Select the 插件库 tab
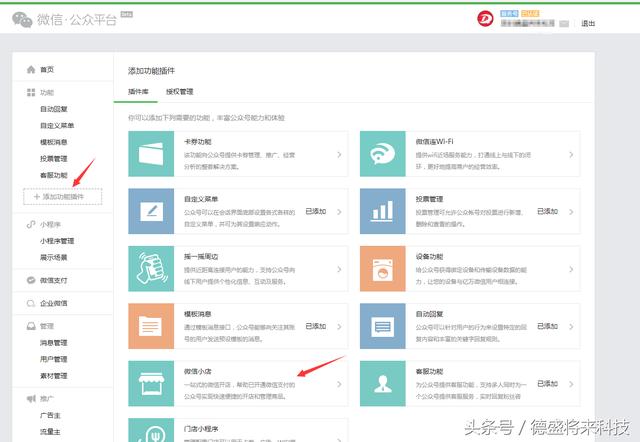This screenshot has height=442, width=640. [x=138, y=91]
